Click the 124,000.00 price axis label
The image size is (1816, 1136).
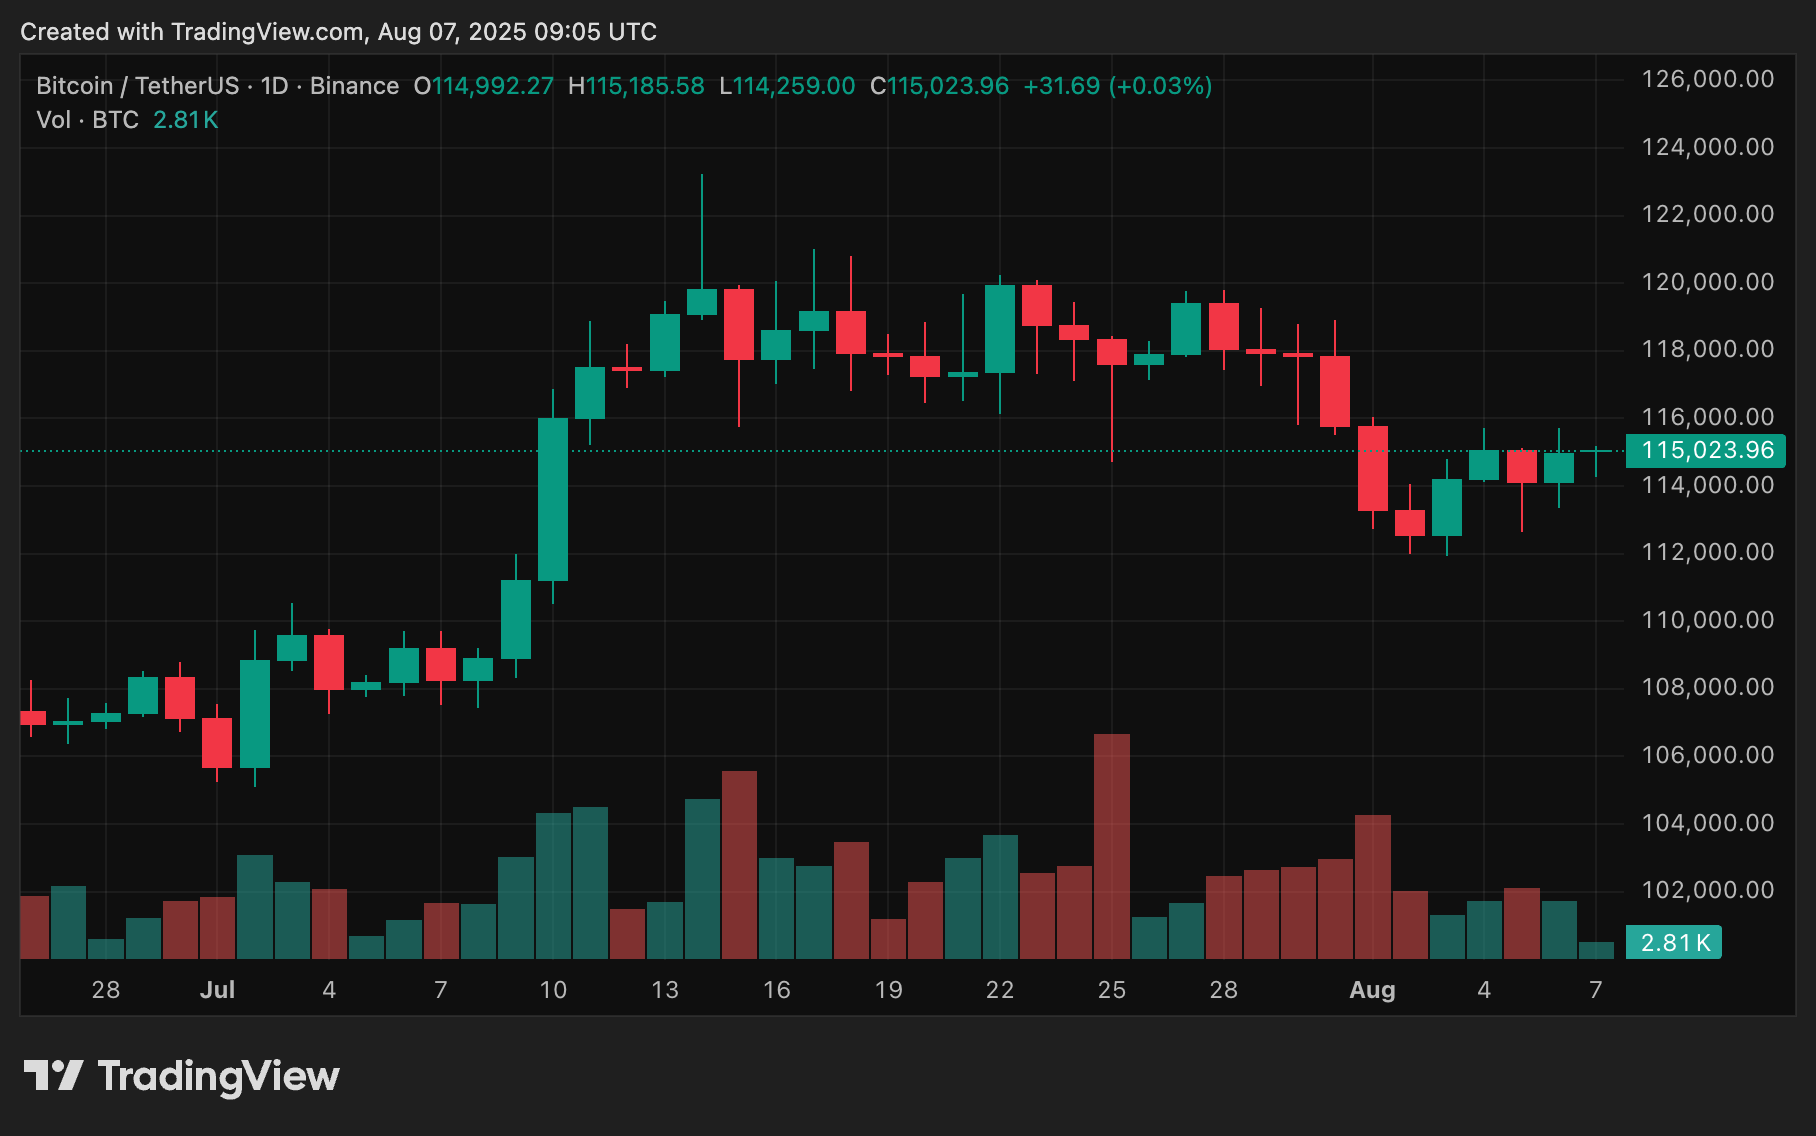(1708, 147)
